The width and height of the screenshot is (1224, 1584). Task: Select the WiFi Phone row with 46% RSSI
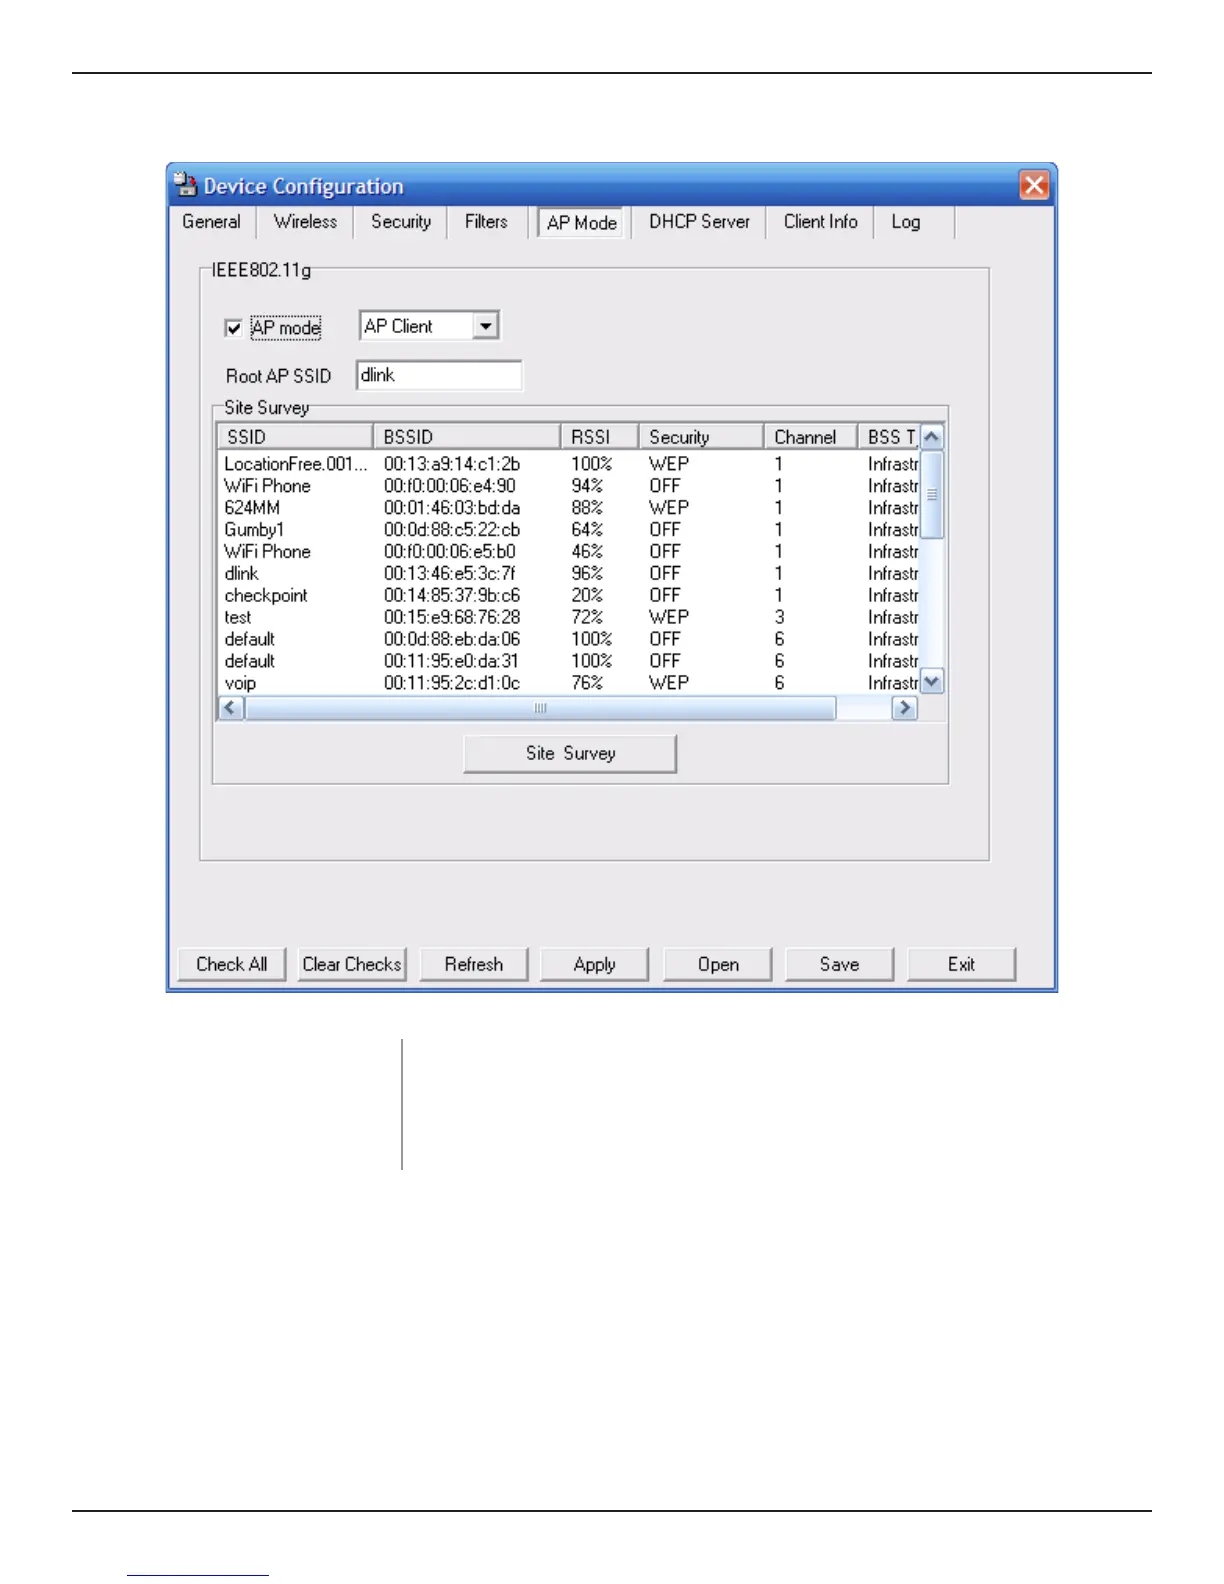(x=568, y=552)
